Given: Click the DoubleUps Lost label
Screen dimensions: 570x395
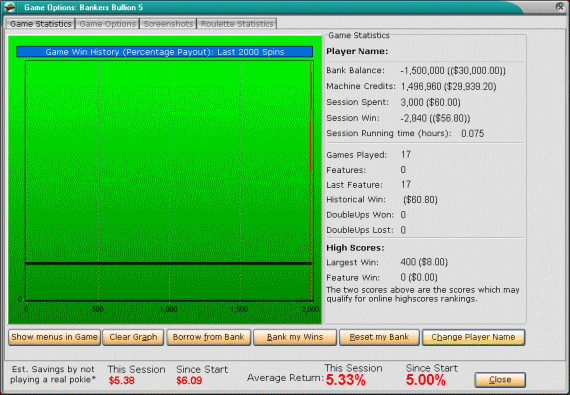Looking at the screenshot, I should [360, 230].
